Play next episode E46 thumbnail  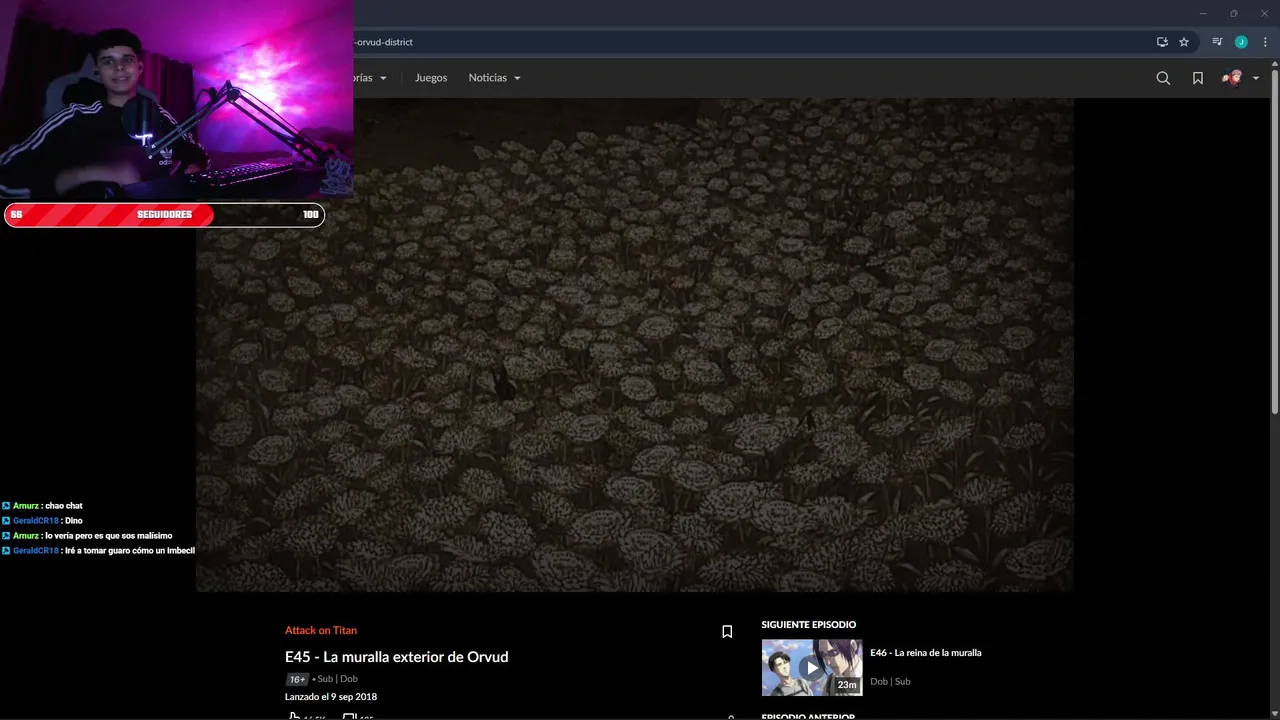pos(812,667)
